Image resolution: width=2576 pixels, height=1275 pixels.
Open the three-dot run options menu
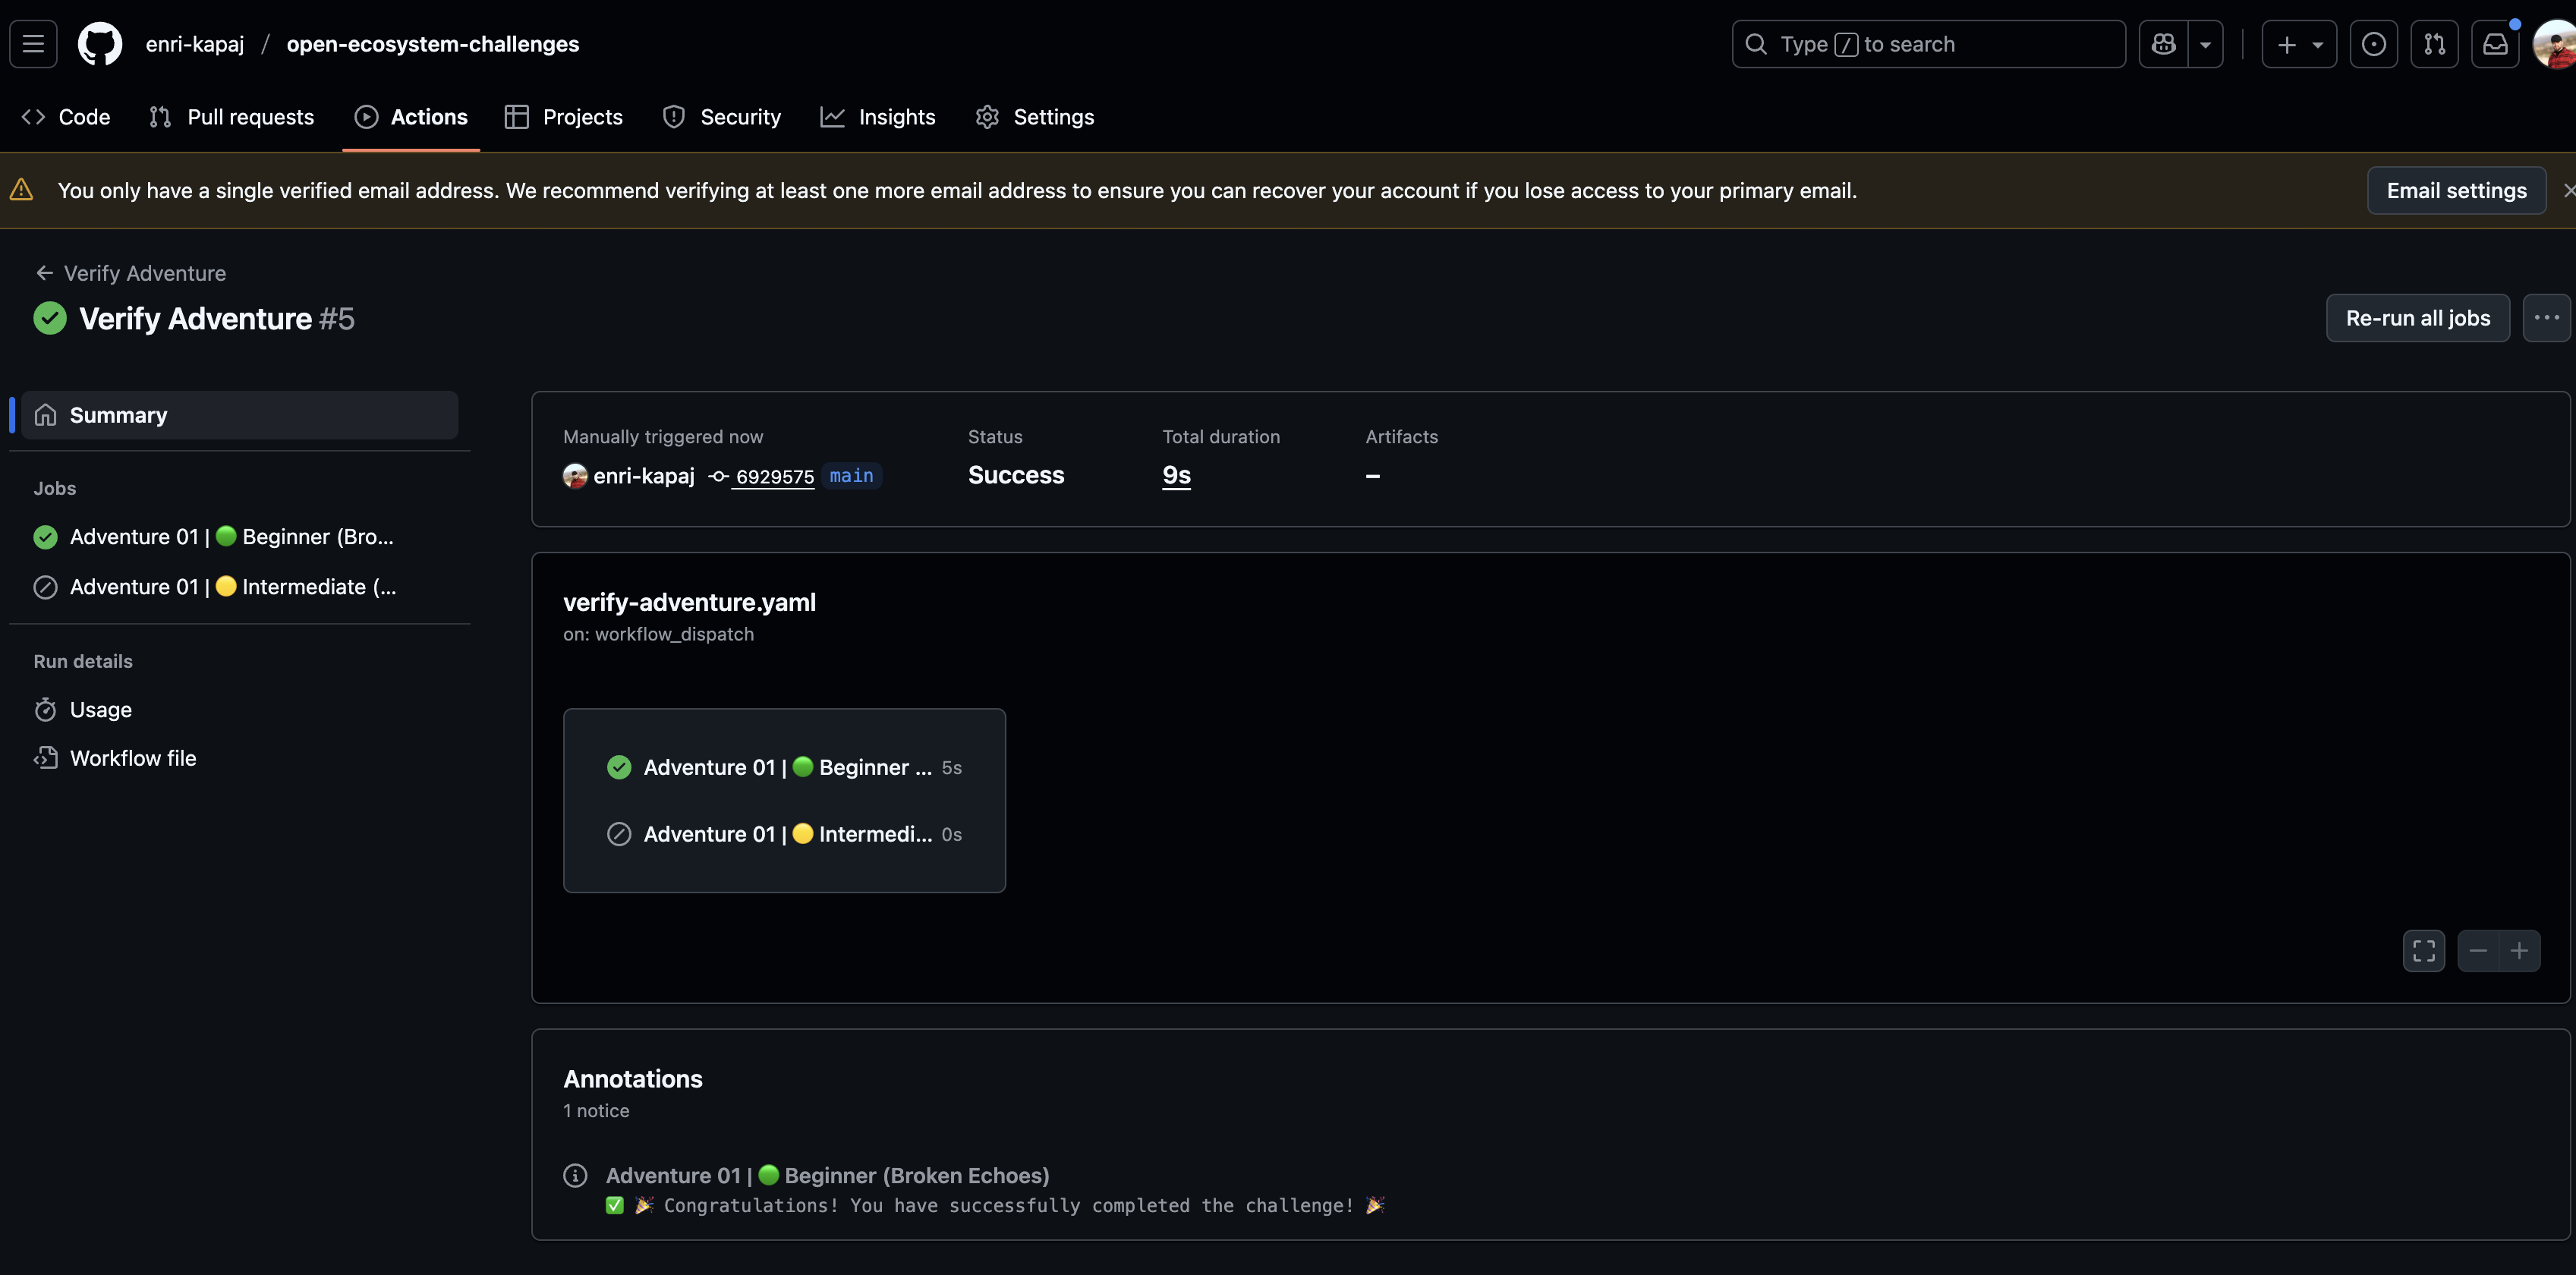click(2546, 318)
